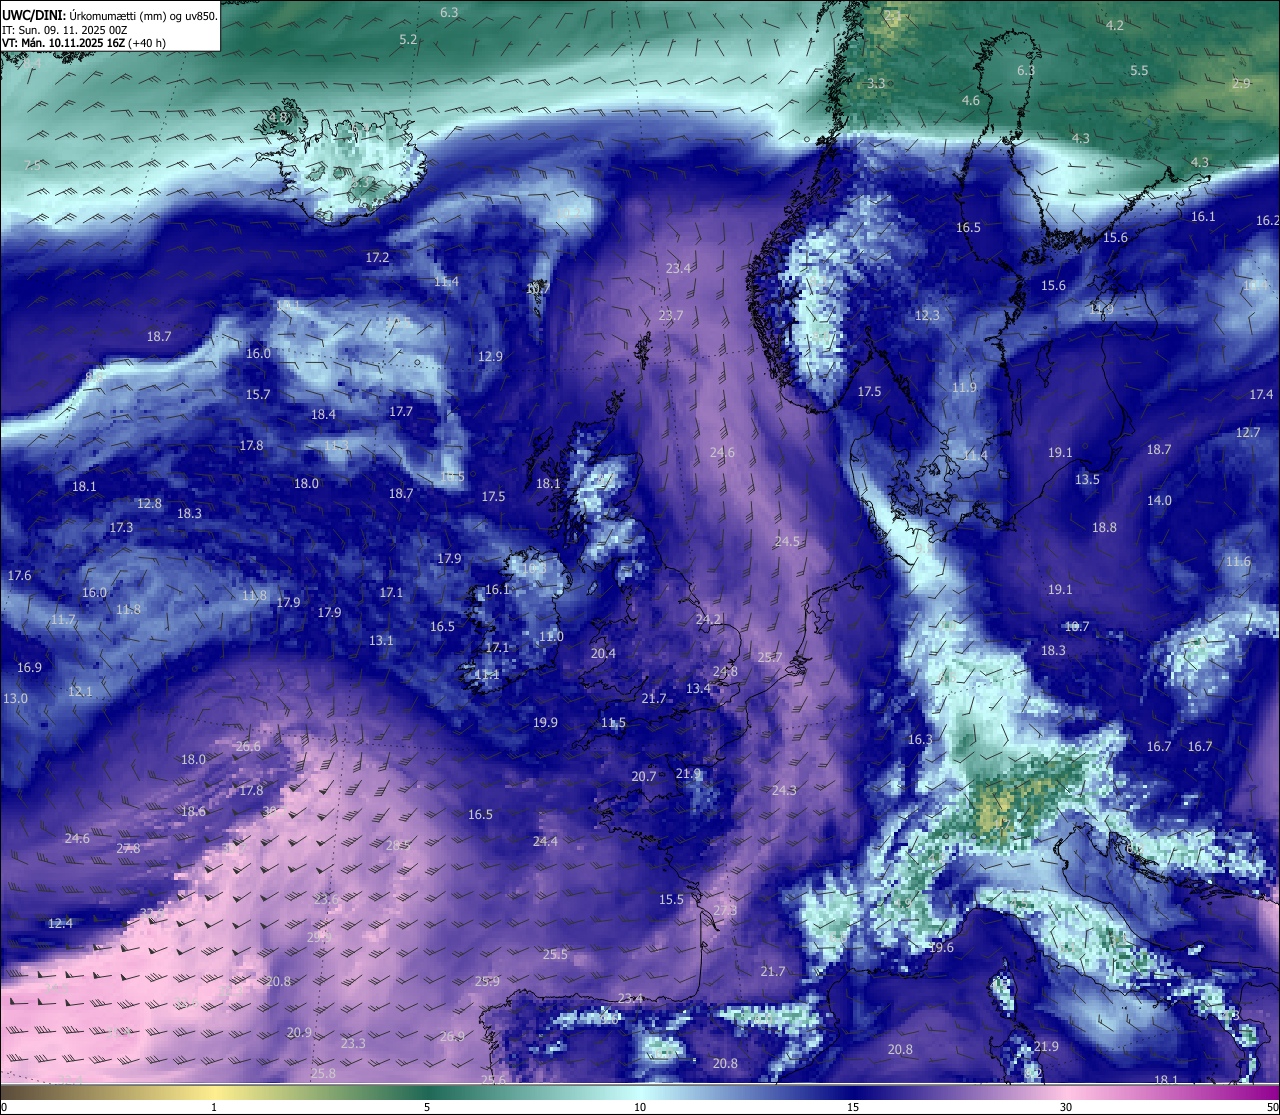
Task: Click the 17.6 value label
Action: [x=19, y=575]
